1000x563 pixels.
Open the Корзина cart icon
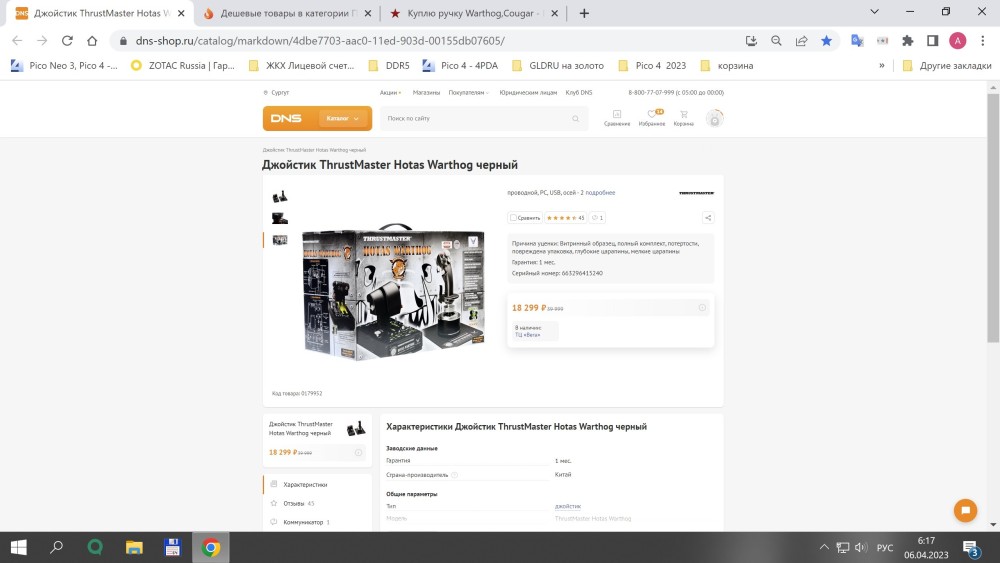click(x=684, y=118)
